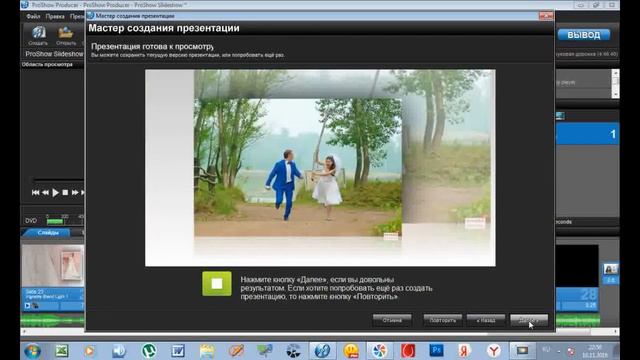
Task: Click the Открыть icon in ProShow toolbar
Action: (x=65, y=36)
